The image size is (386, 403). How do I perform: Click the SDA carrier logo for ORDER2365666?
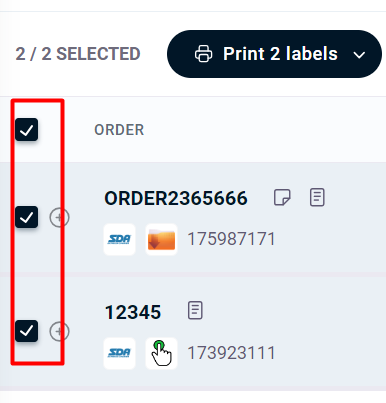(119, 239)
